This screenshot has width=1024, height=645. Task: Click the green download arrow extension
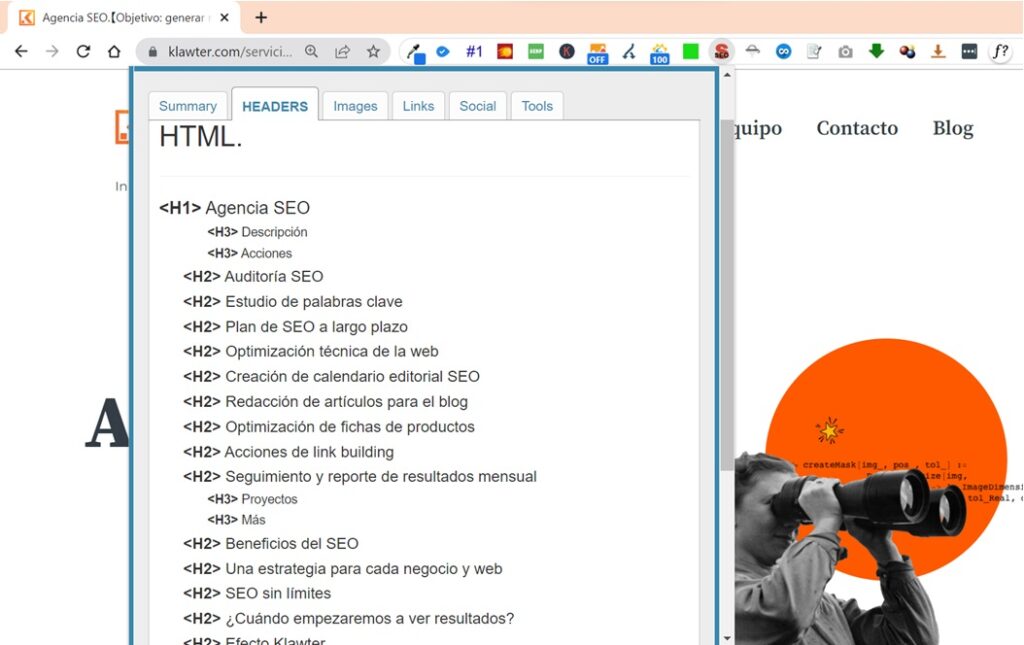(876, 52)
